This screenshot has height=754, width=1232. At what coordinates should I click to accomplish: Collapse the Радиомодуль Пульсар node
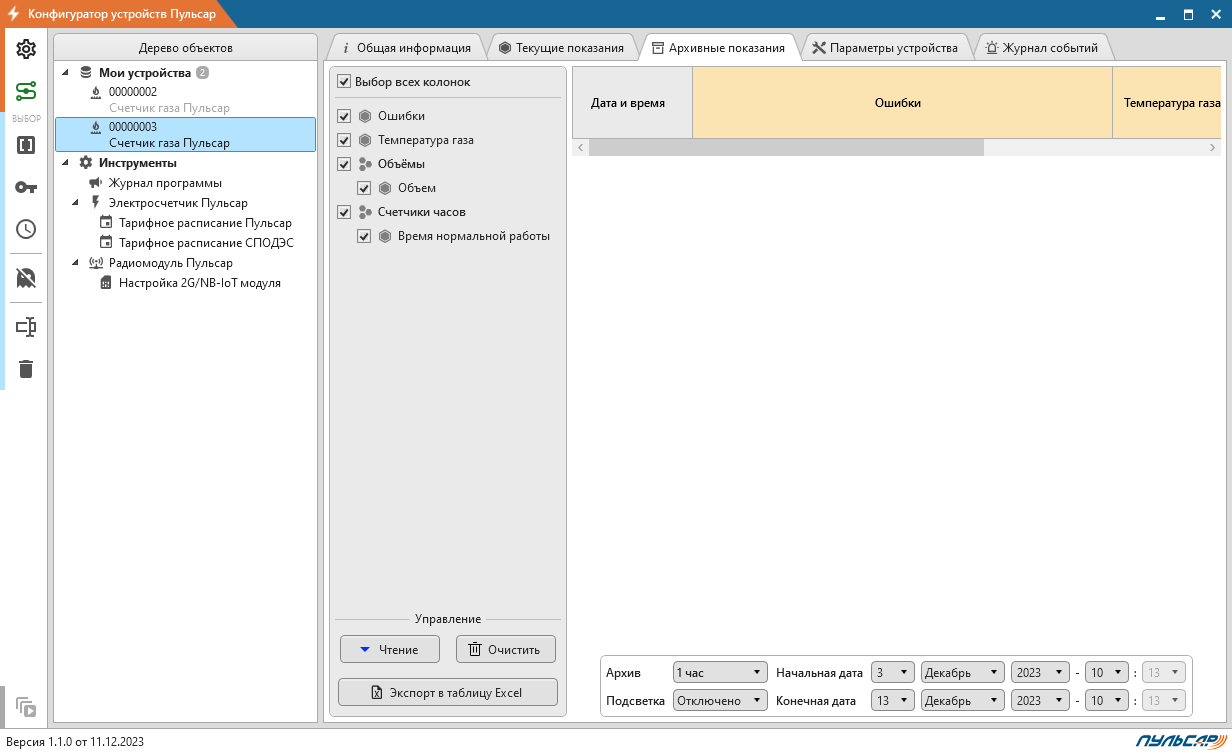[76, 263]
